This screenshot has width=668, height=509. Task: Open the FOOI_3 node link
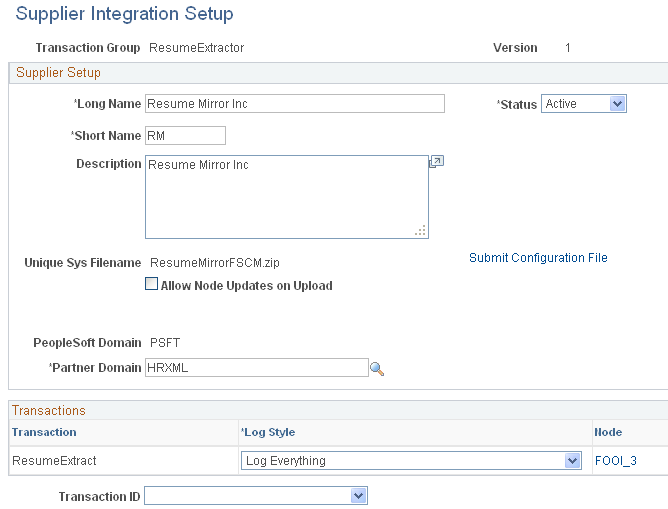pos(616,460)
